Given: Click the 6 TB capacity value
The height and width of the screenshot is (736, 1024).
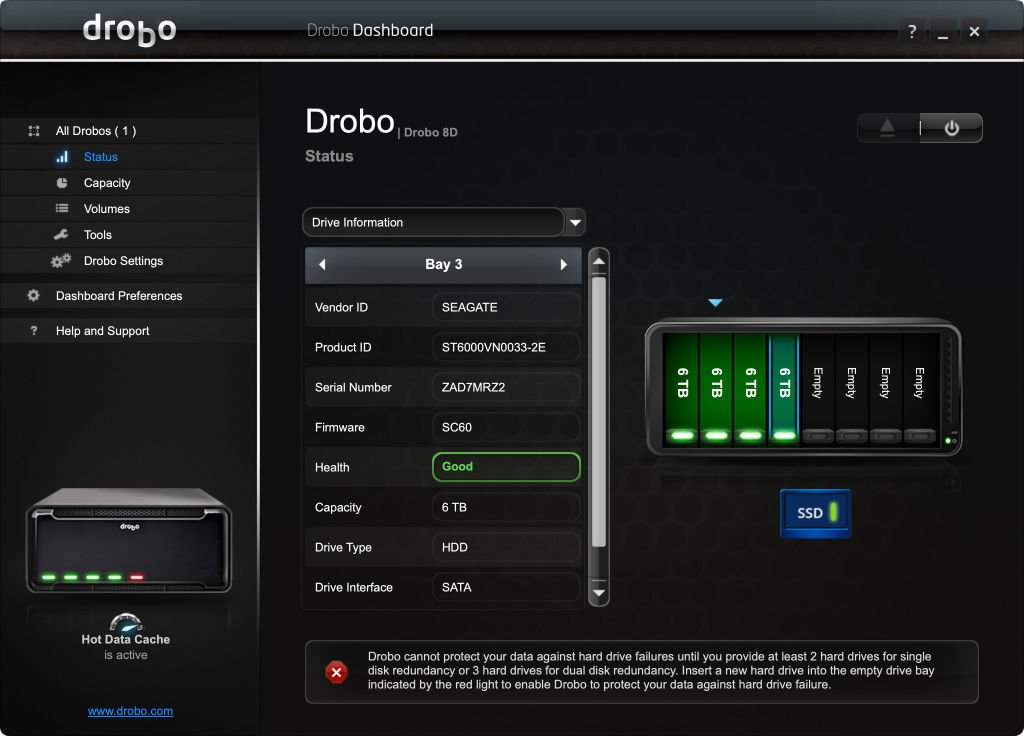Looking at the screenshot, I should 506,507.
